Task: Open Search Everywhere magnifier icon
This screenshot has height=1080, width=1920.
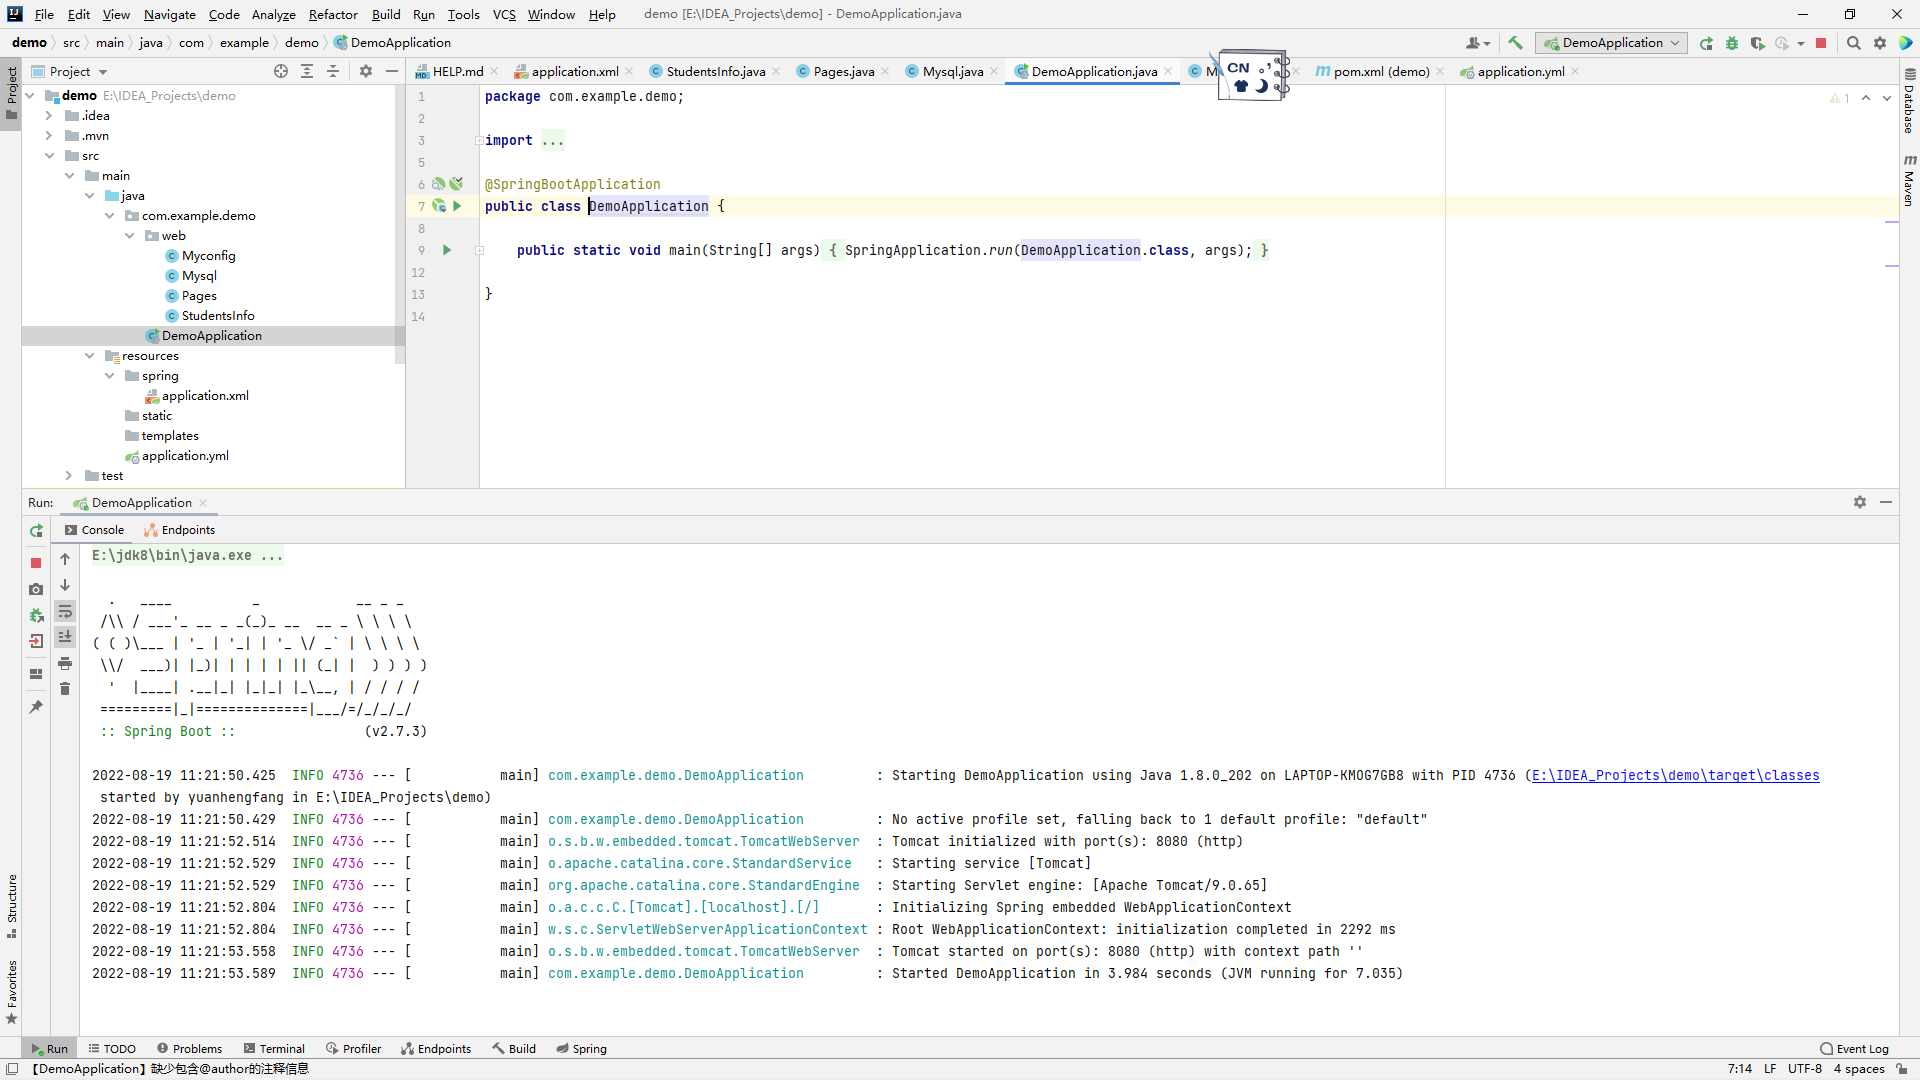Action: coord(1853,43)
